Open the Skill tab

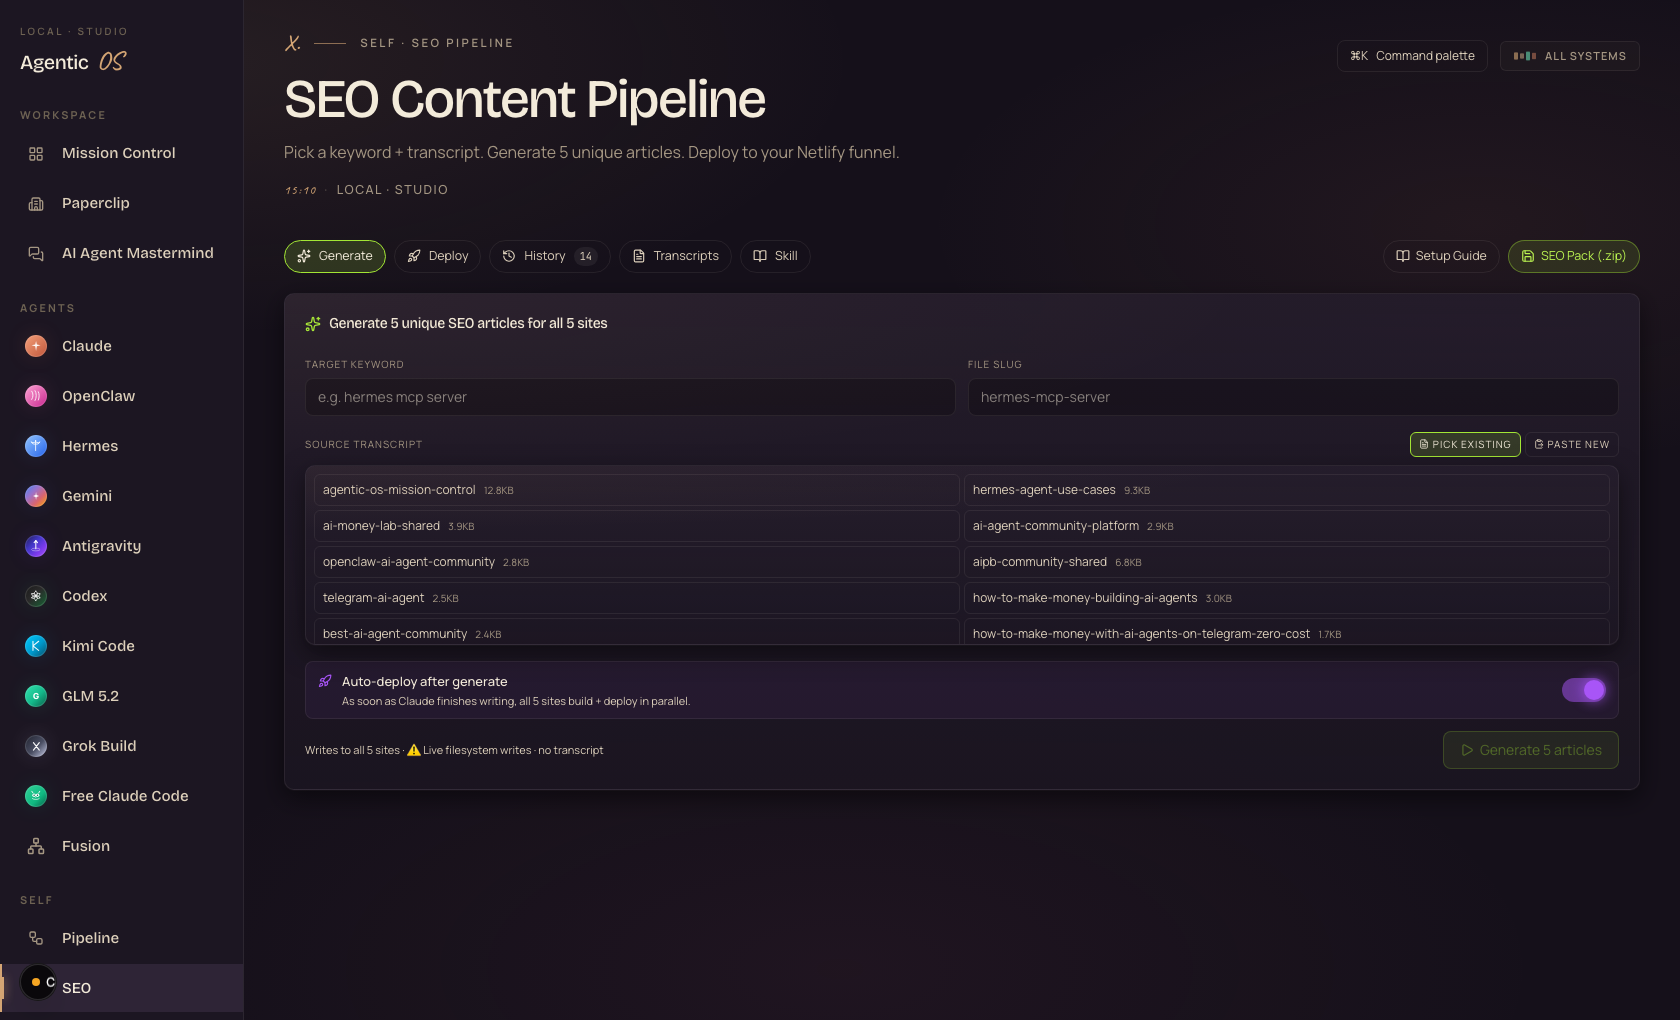(775, 256)
